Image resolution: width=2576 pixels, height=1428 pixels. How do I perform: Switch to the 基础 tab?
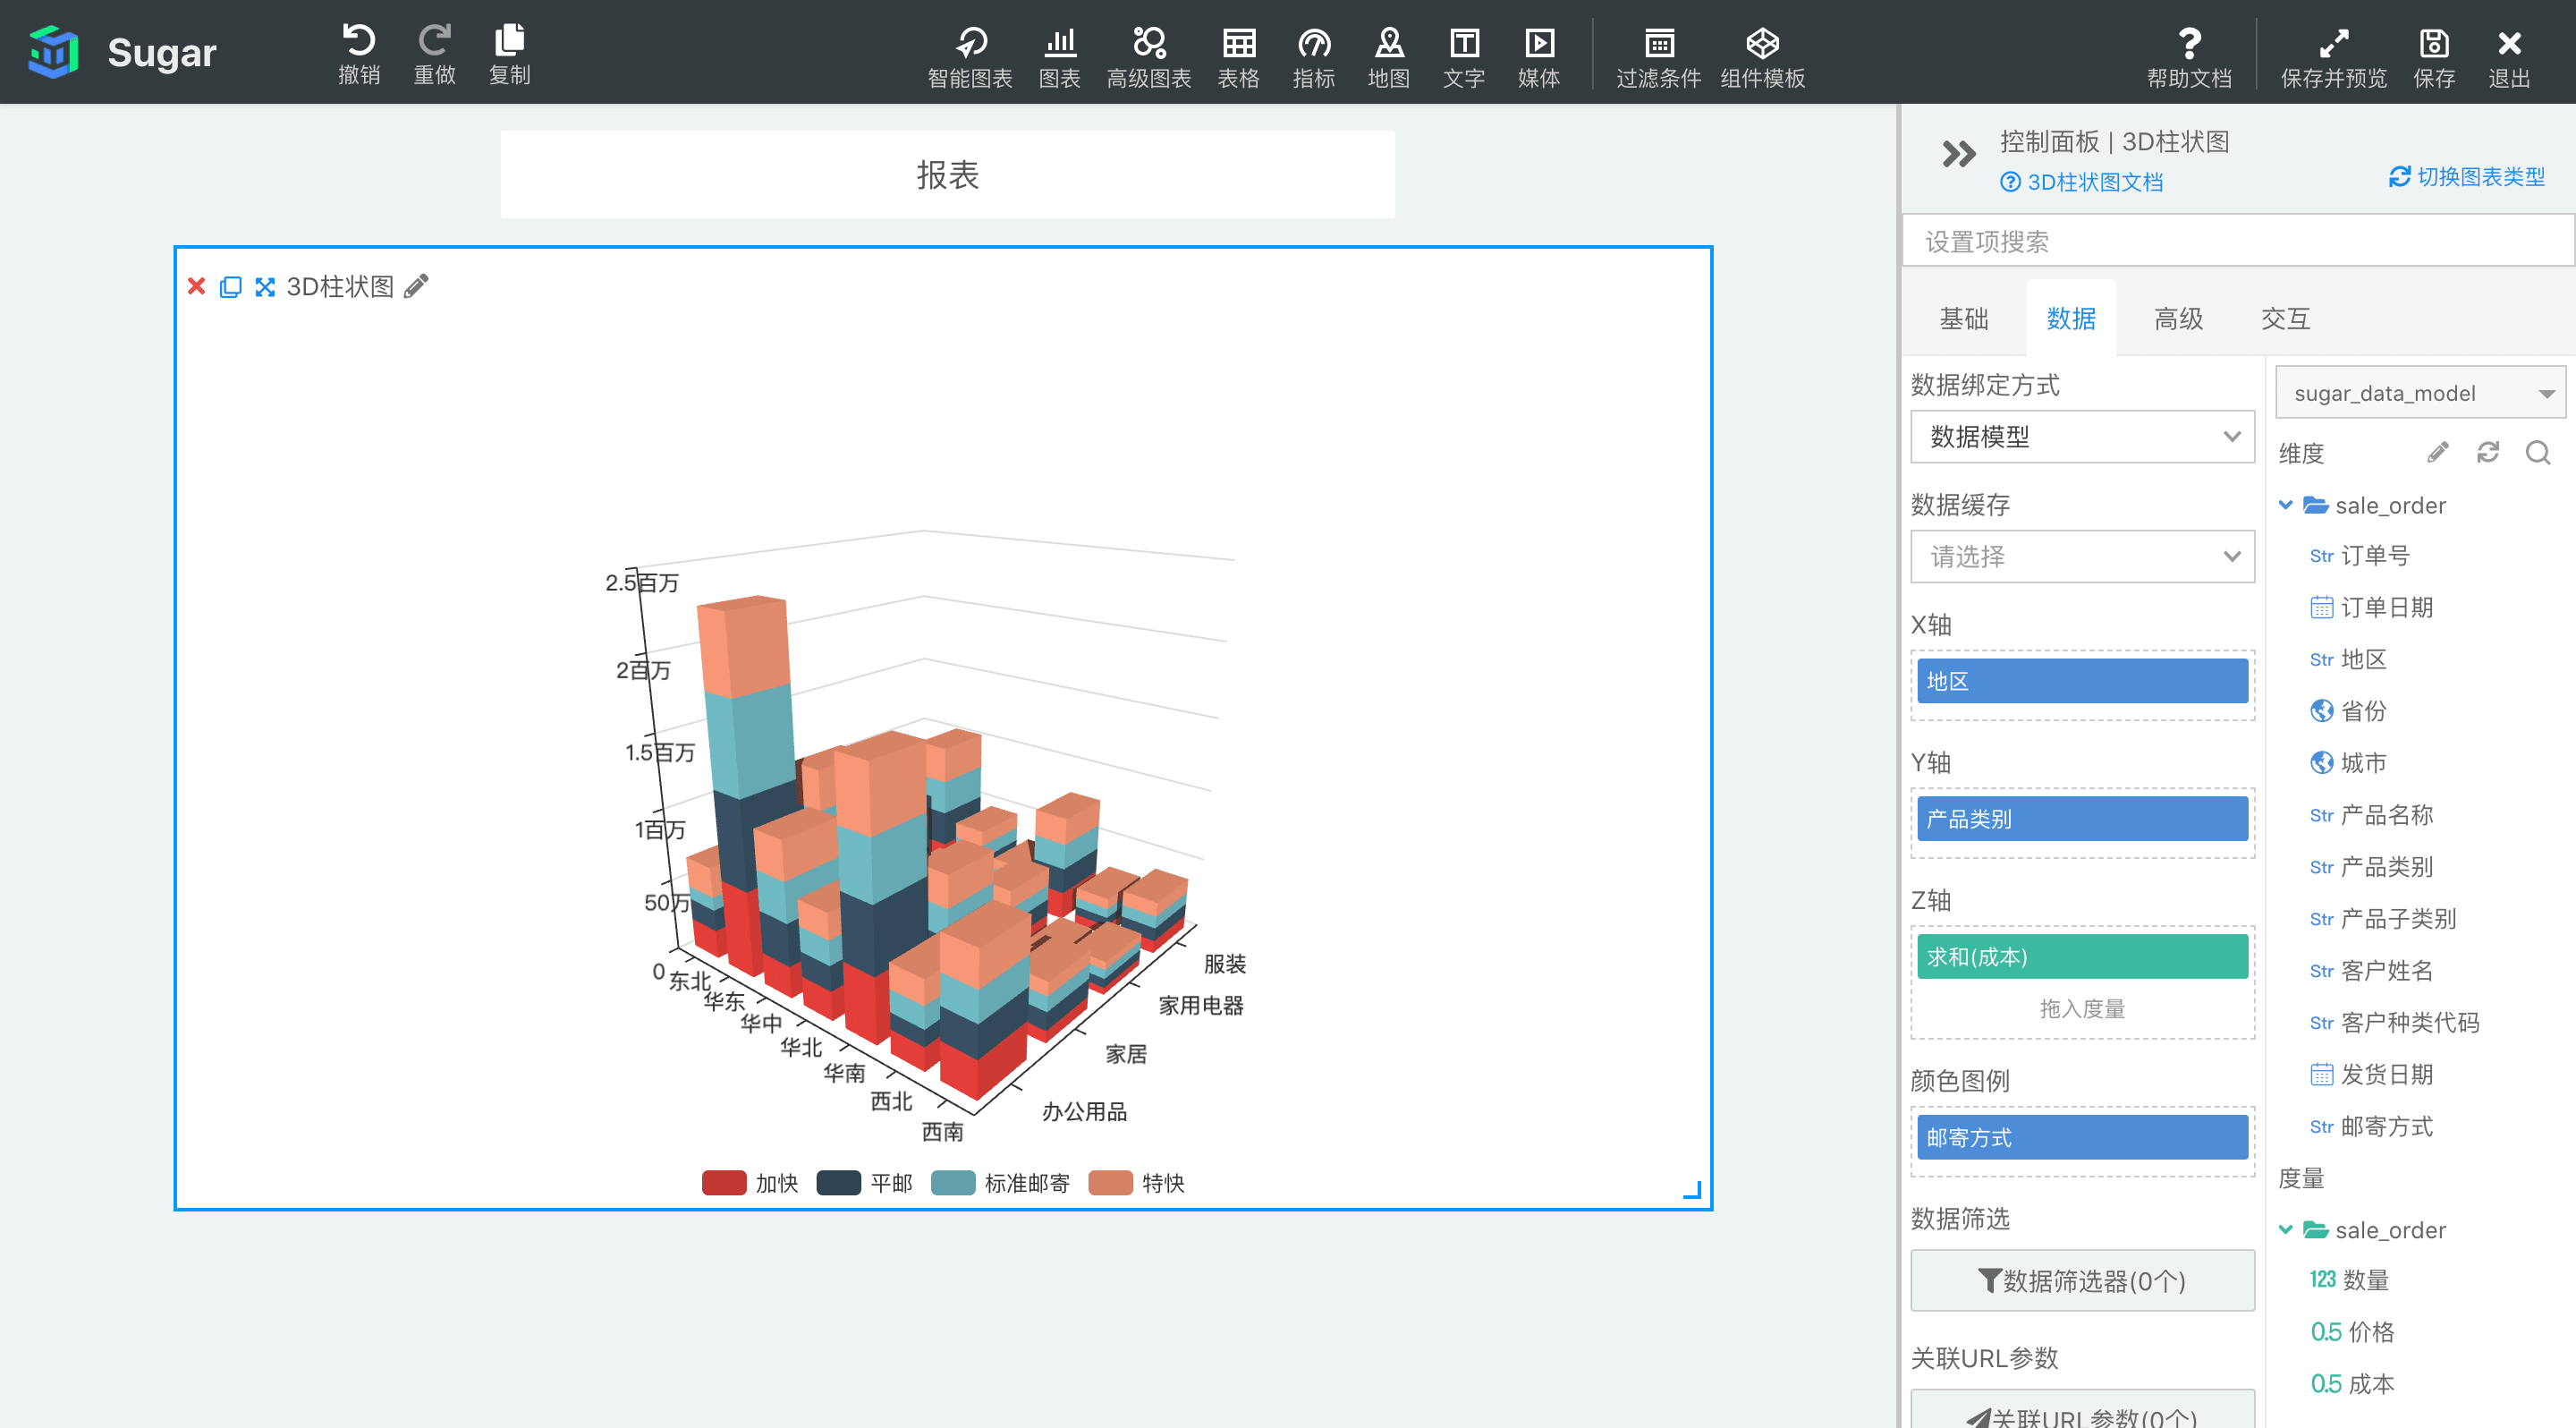(1963, 319)
